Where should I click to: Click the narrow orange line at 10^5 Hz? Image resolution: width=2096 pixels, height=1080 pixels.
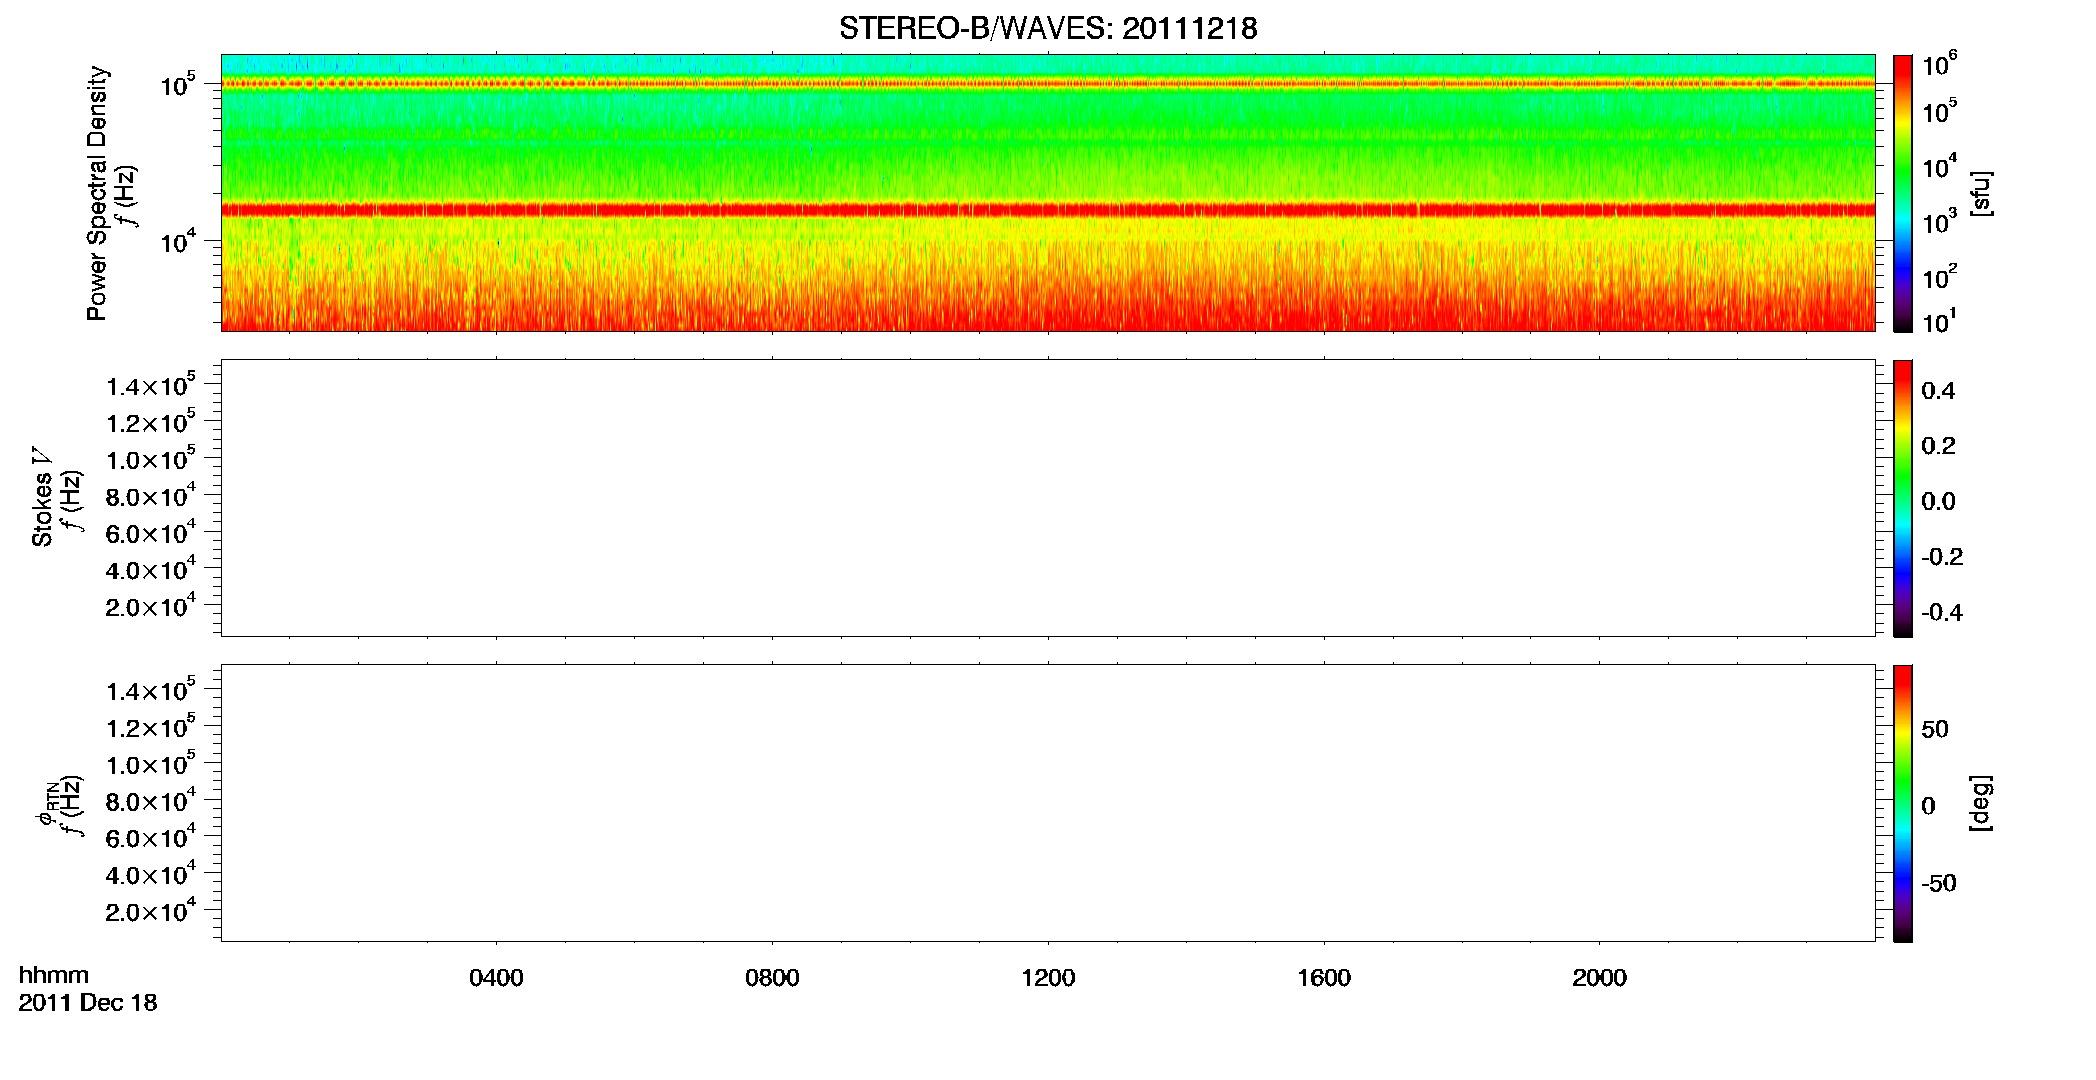tap(1048, 84)
